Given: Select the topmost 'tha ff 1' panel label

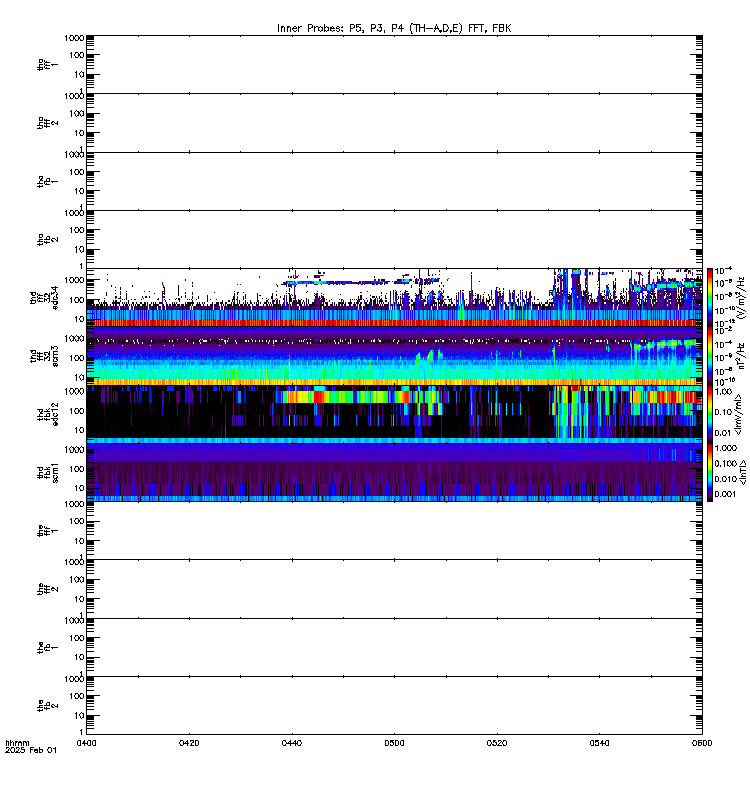Looking at the screenshot, I should 48,64.
